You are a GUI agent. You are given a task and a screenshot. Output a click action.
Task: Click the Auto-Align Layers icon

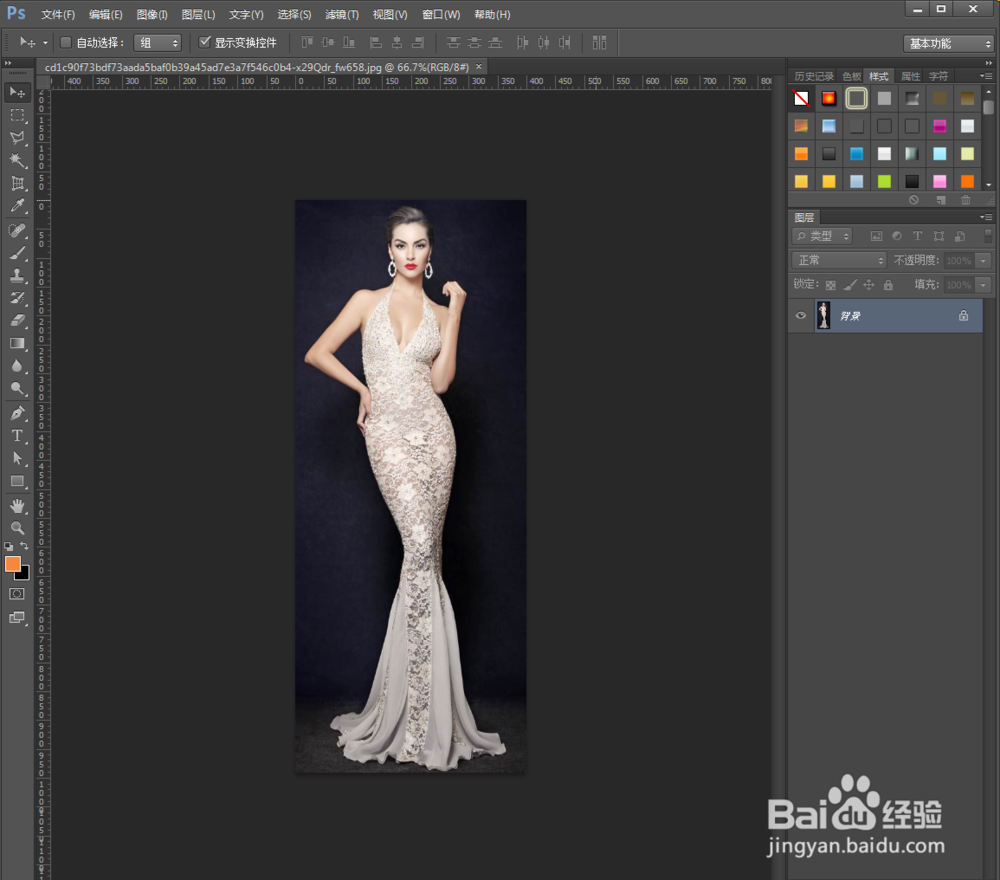(x=599, y=43)
